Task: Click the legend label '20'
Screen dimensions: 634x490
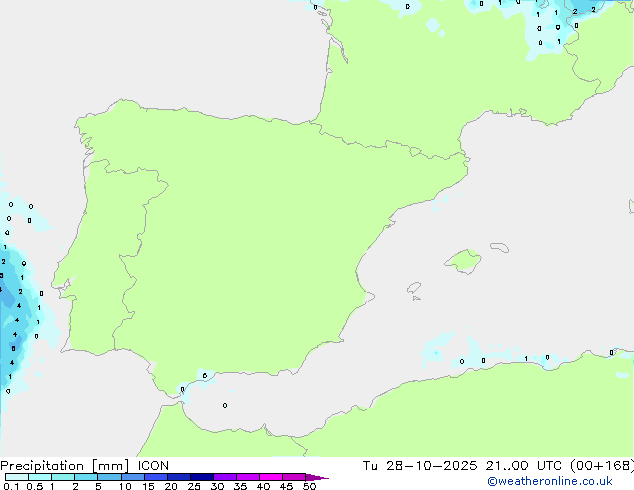Action: pos(171,486)
